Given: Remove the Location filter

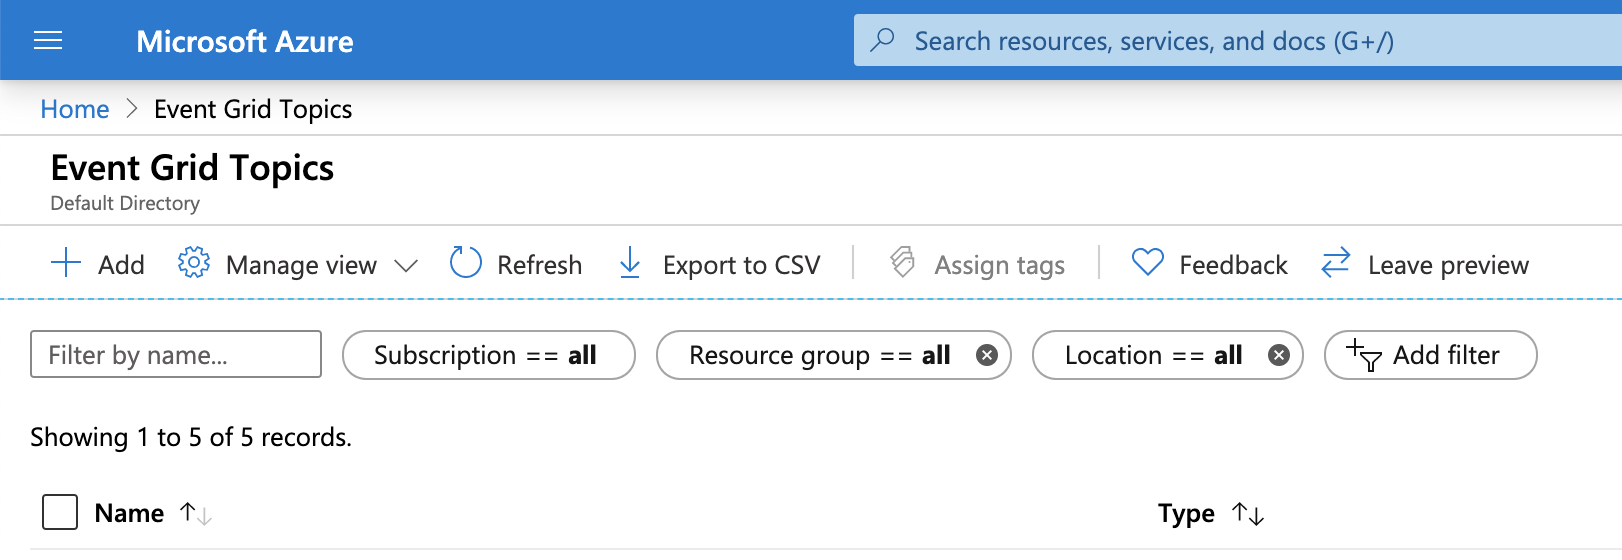Looking at the screenshot, I should (x=1279, y=355).
